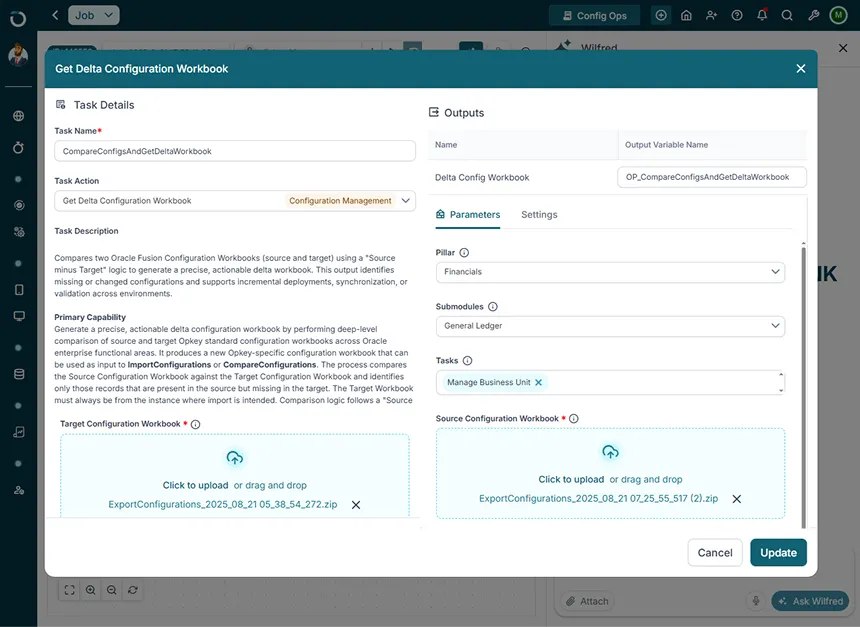Zoom in with the magnifier-plus canvas icon
This screenshot has height=627, width=860.
pos(90,590)
